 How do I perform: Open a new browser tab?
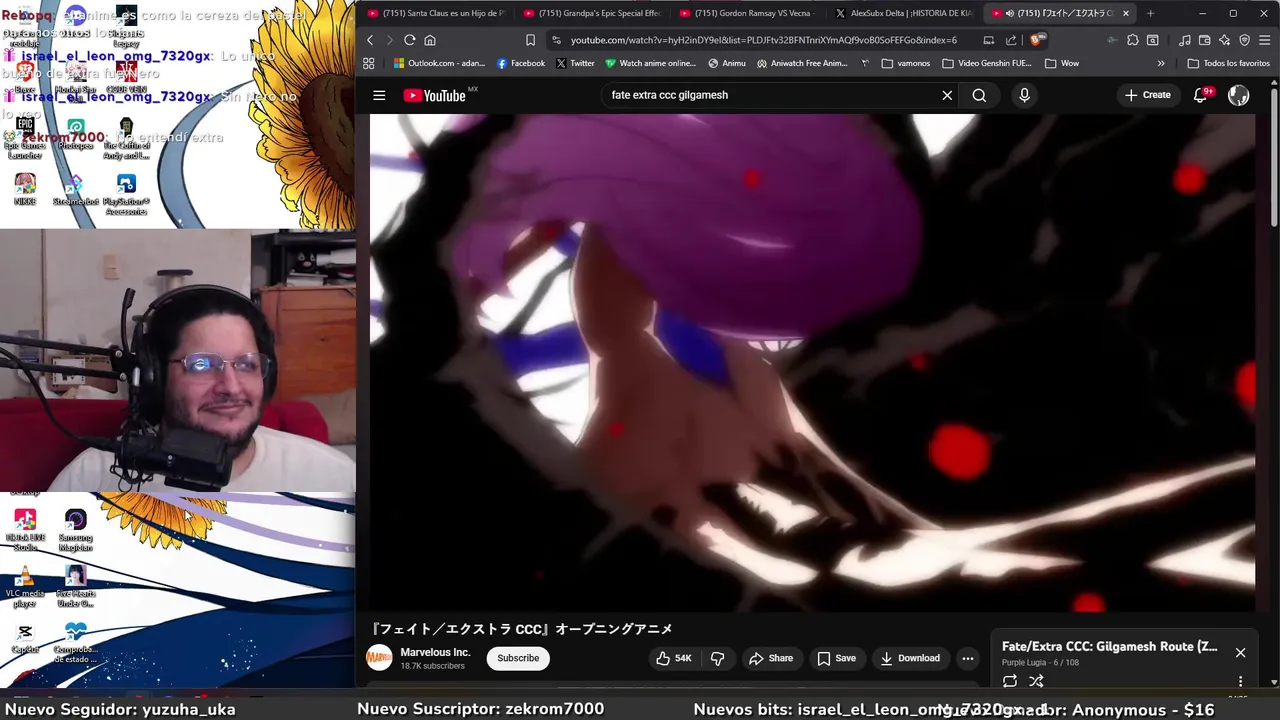pos(1150,13)
